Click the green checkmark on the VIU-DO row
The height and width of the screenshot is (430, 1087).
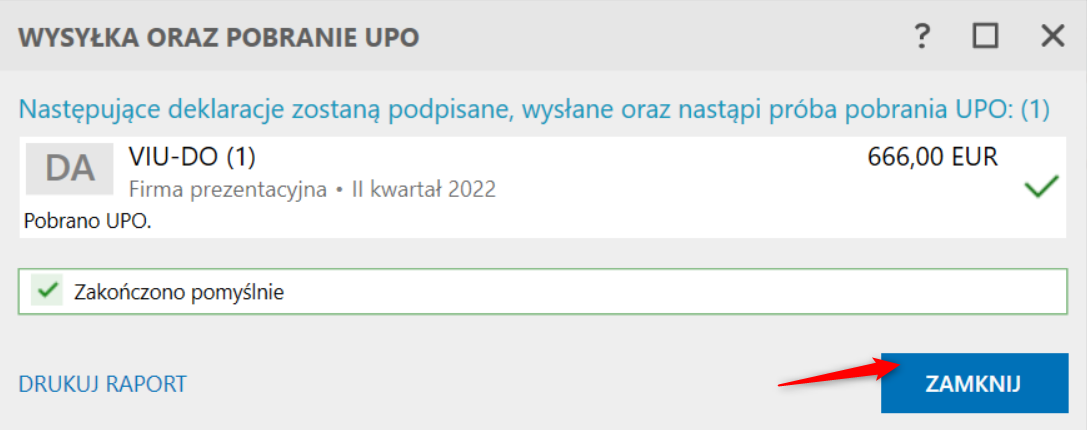[1041, 187]
